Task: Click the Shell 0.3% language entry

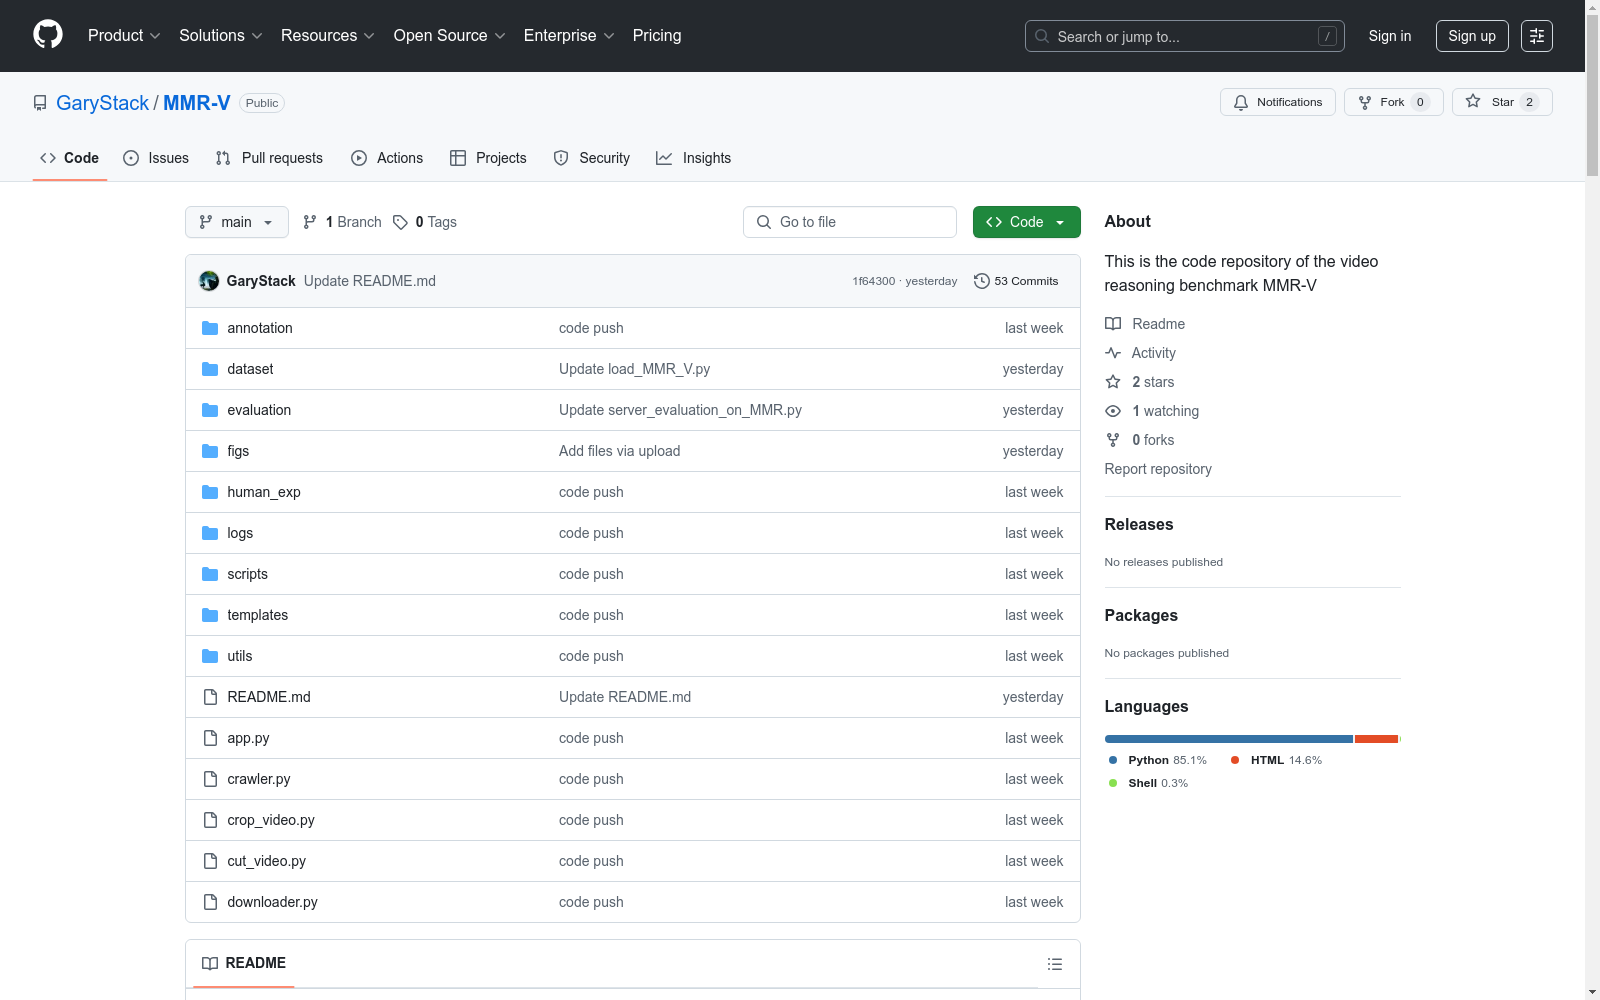Action: point(1148,783)
